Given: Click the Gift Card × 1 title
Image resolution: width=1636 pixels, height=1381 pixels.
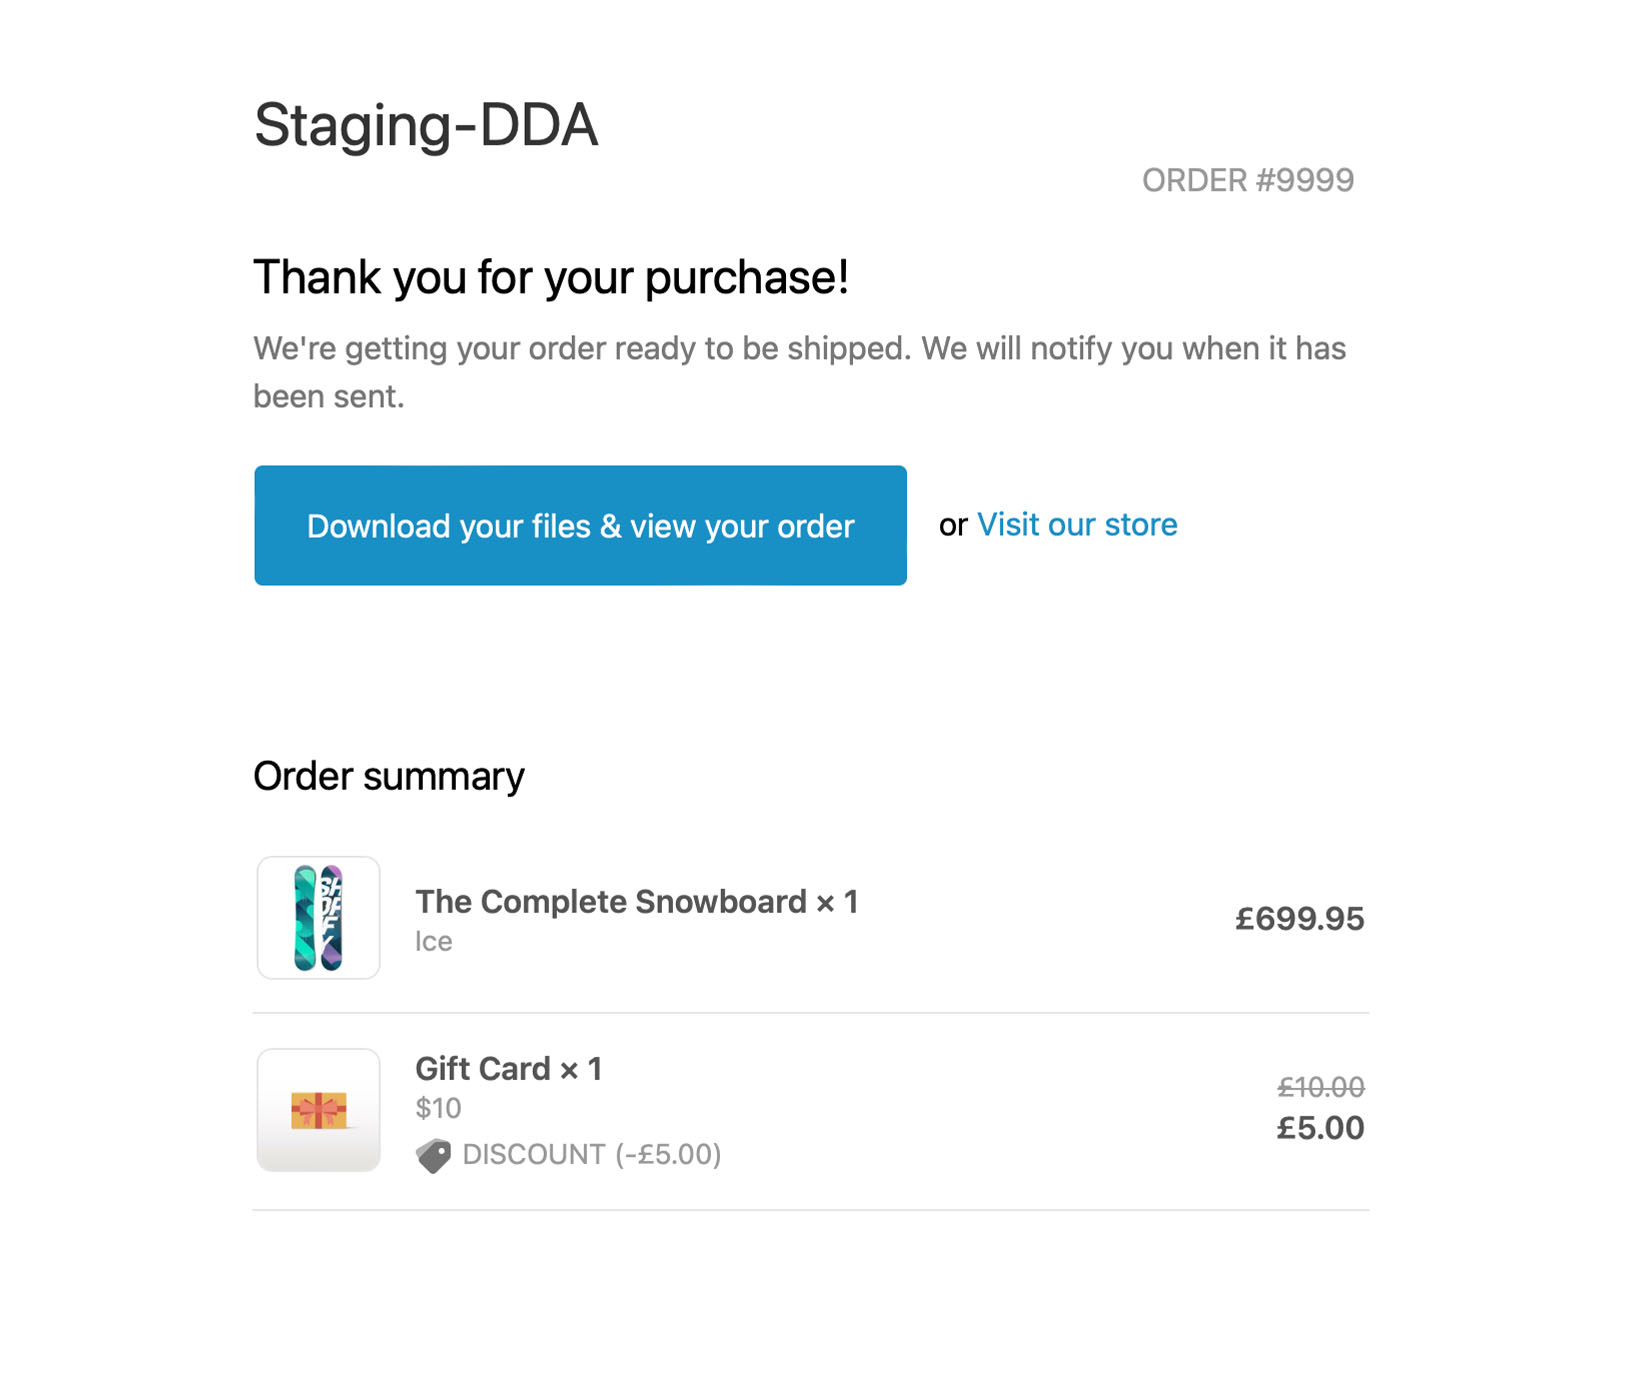Looking at the screenshot, I should 508,1069.
